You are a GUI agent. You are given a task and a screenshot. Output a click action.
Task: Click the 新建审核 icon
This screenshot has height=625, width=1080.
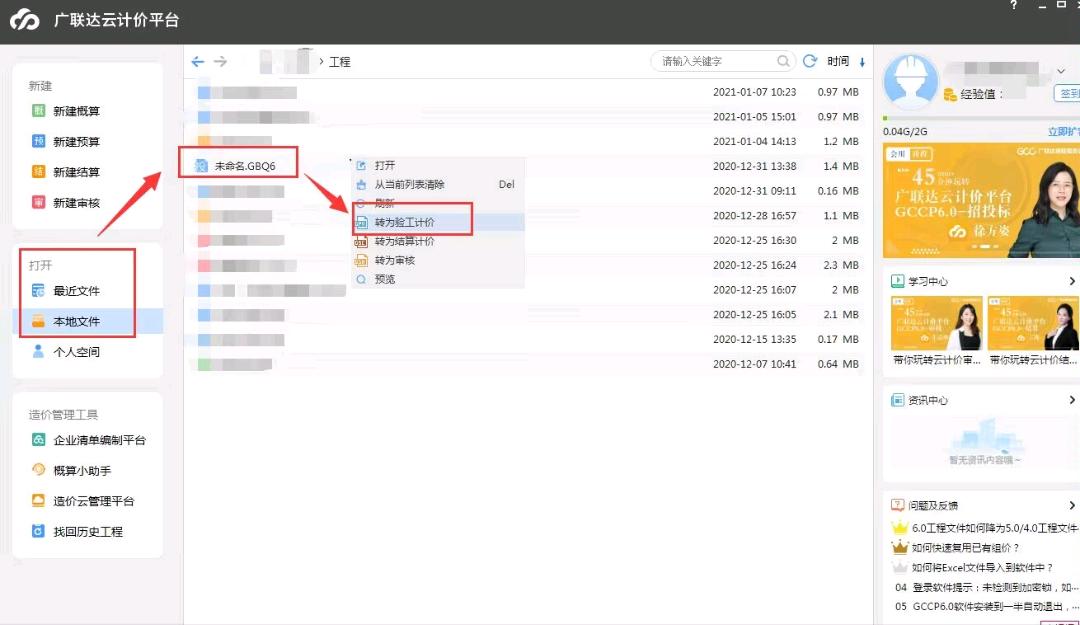point(39,202)
